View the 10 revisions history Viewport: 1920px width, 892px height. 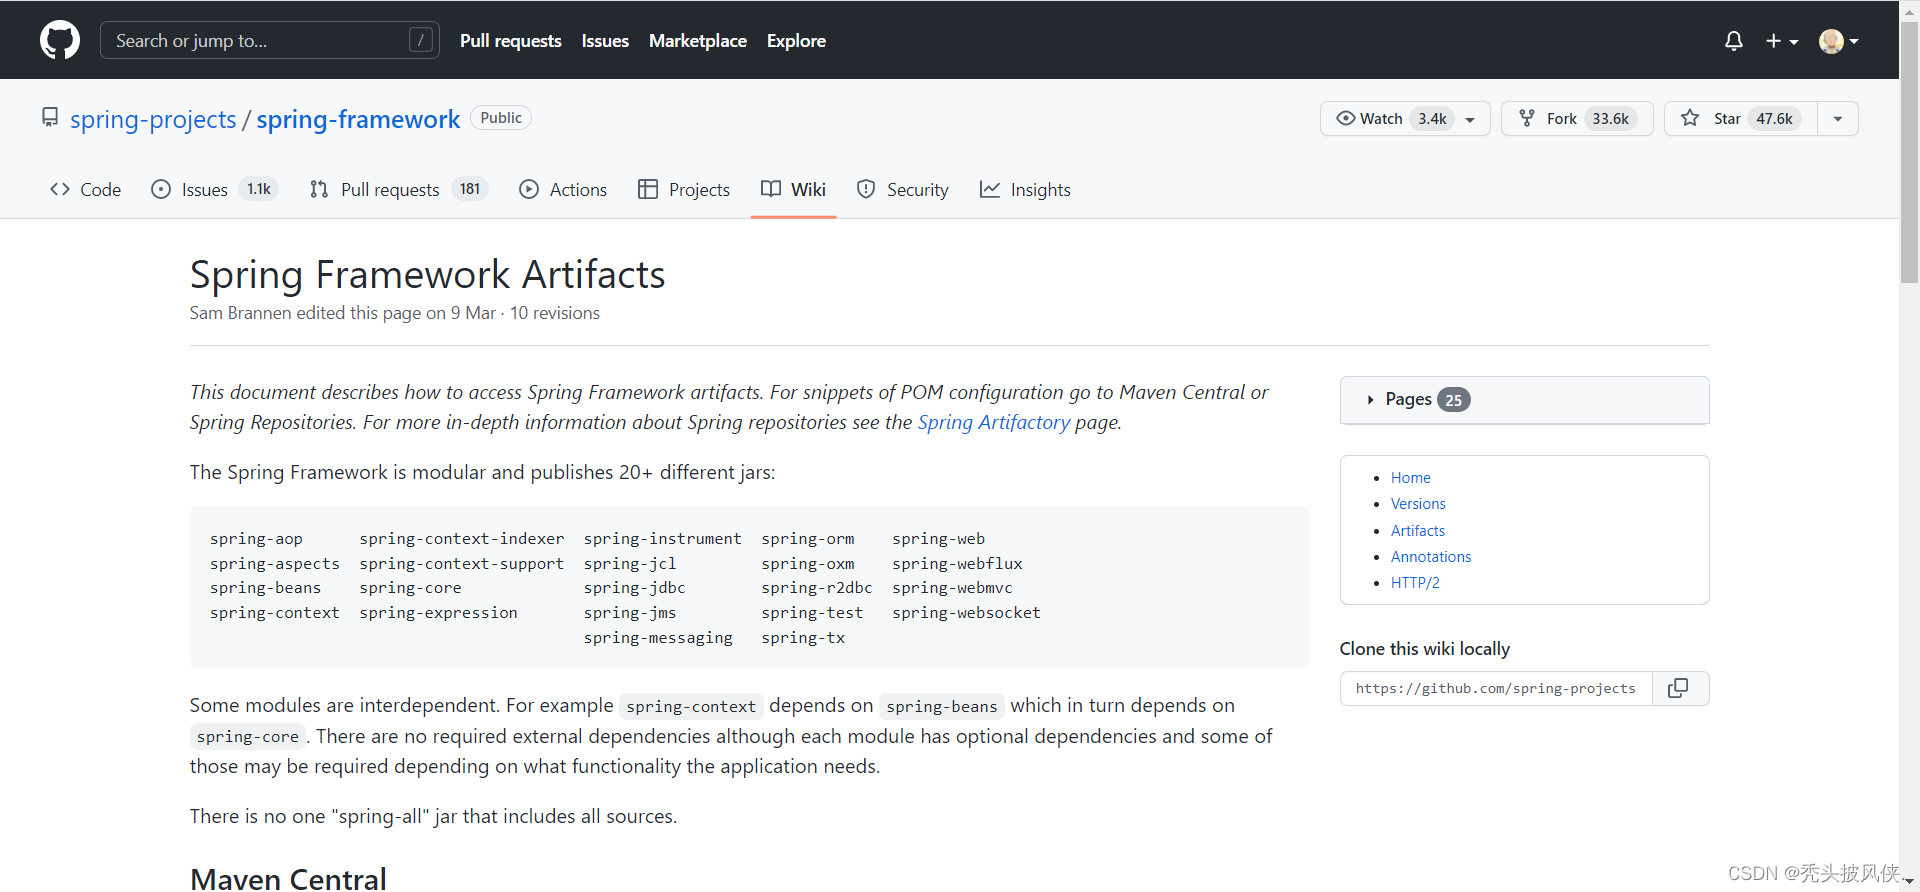[x=555, y=313]
